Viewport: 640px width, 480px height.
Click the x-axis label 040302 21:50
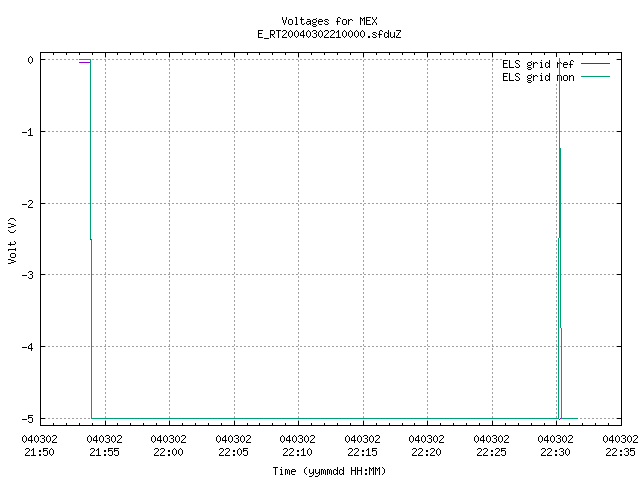click(x=40, y=446)
